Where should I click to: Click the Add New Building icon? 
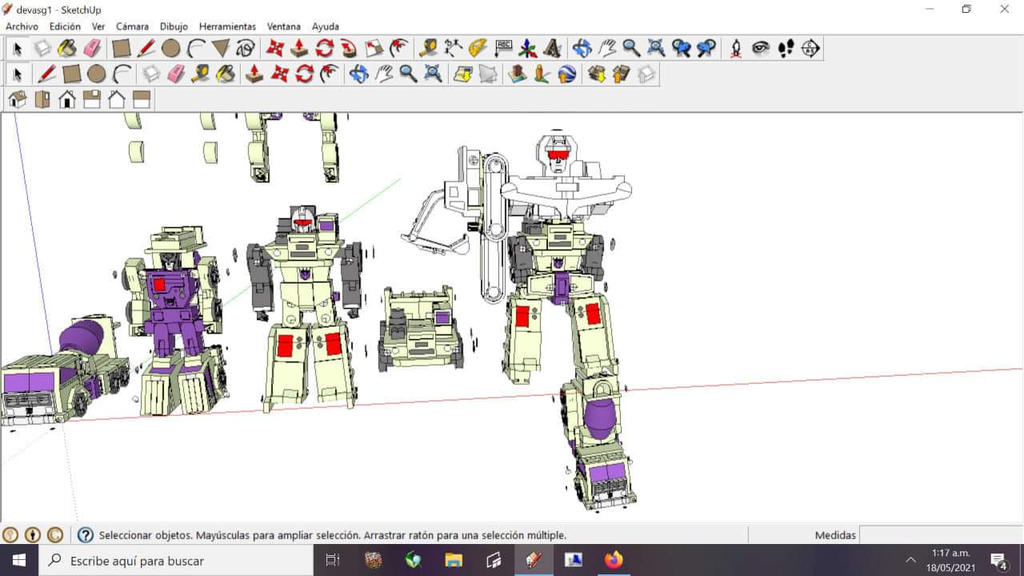(517, 74)
